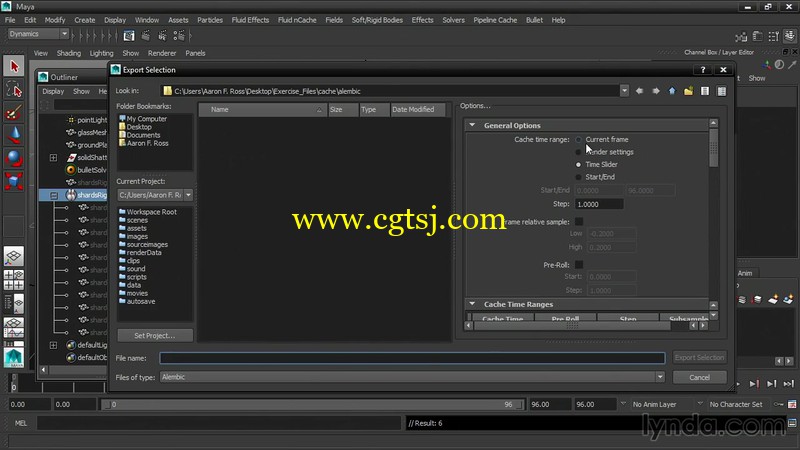The height and width of the screenshot is (450, 800).
Task: Click the File name input field
Action: tap(412, 358)
